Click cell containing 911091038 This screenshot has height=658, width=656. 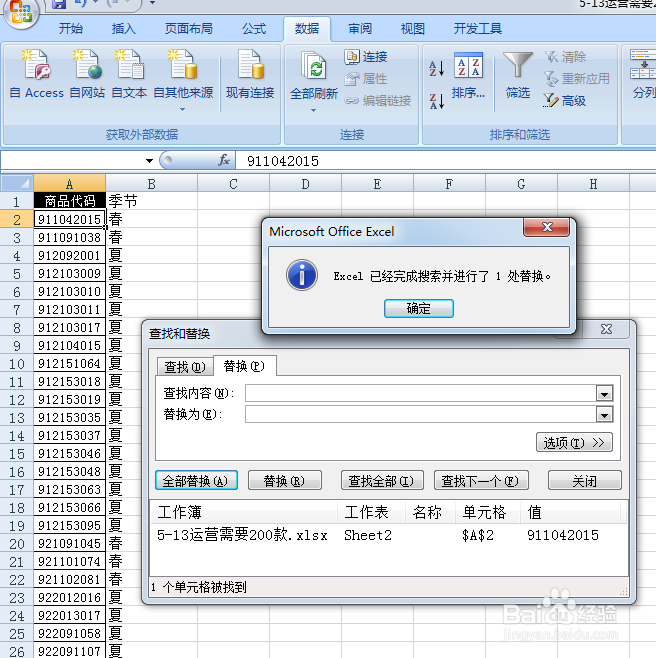[x=69, y=237]
